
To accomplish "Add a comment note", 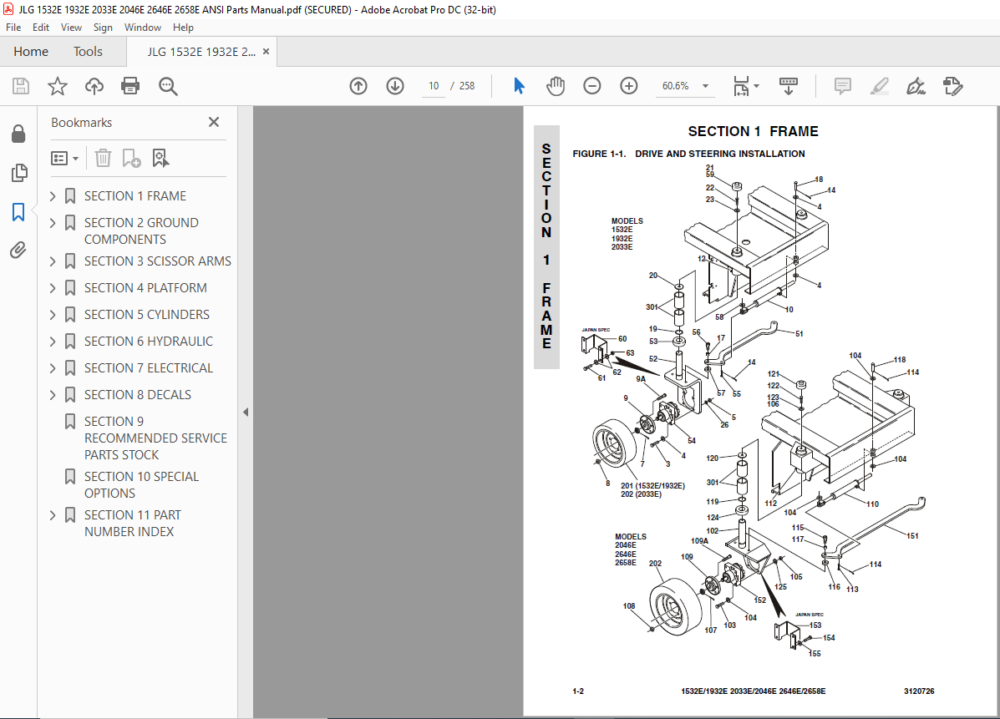I will coord(842,86).
